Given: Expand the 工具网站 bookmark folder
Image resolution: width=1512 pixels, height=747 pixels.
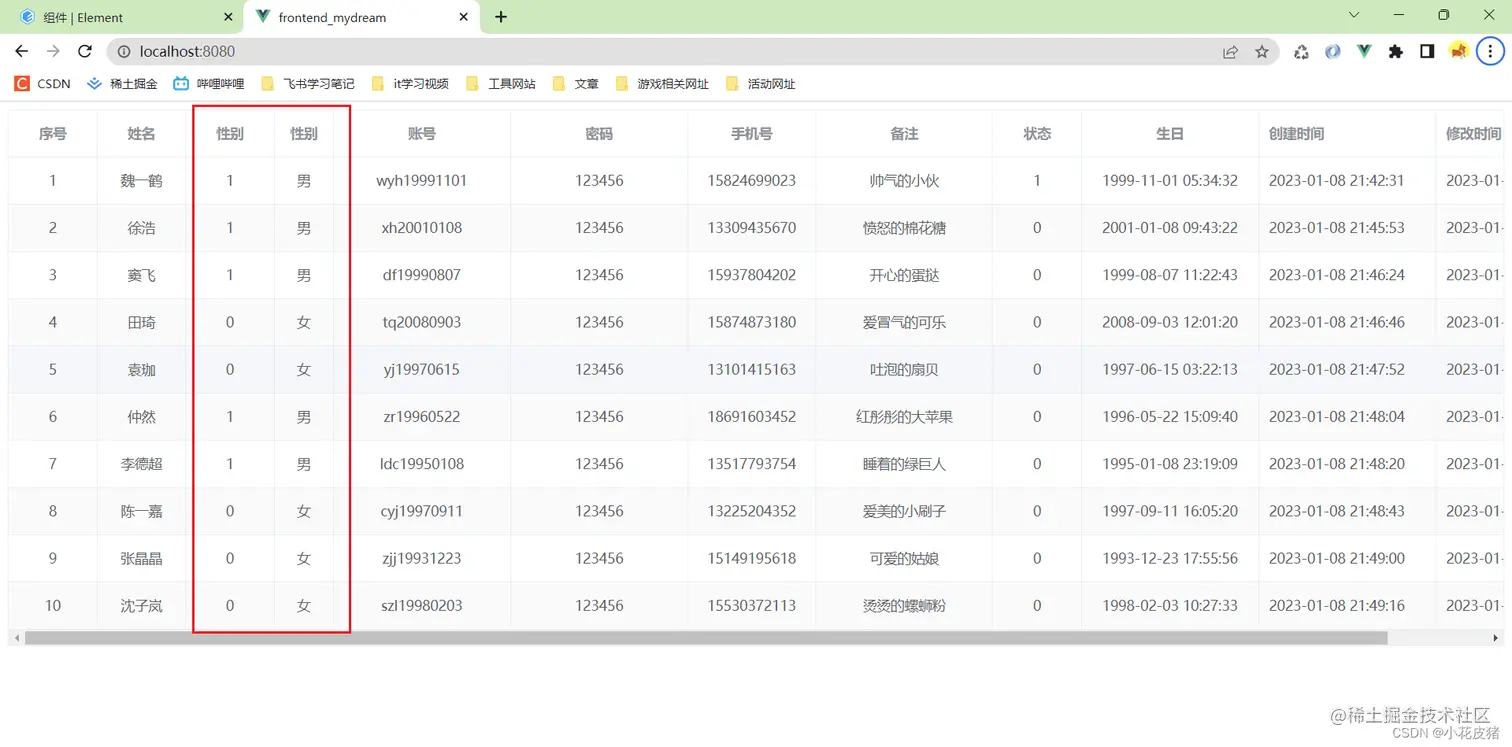Looking at the screenshot, I should (500, 84).
